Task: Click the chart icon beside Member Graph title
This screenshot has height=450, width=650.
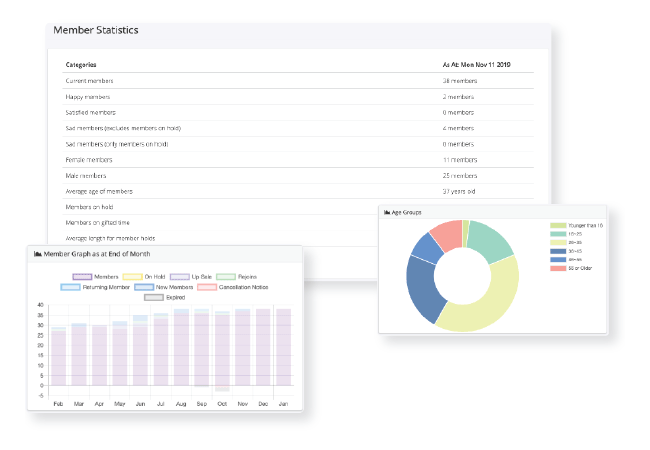Action: coord(37,254)
